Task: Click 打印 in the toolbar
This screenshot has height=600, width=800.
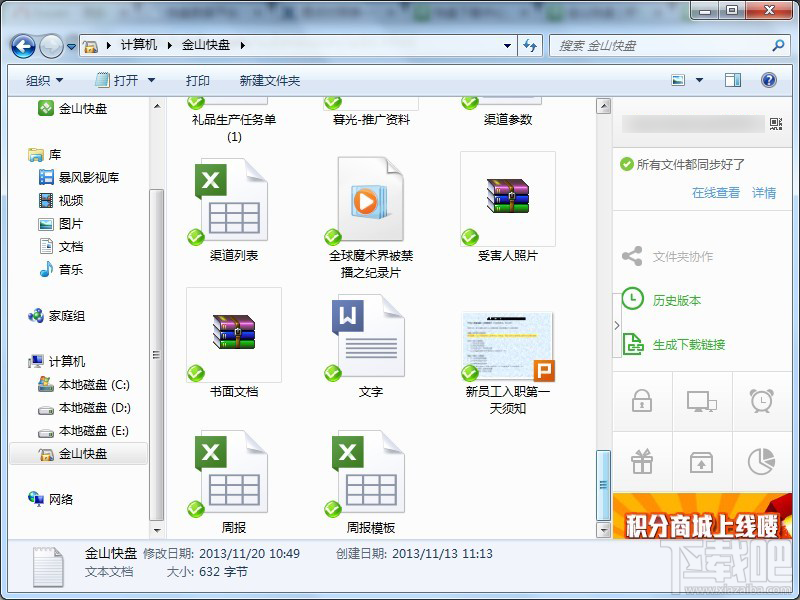Action: coord(197,81)
